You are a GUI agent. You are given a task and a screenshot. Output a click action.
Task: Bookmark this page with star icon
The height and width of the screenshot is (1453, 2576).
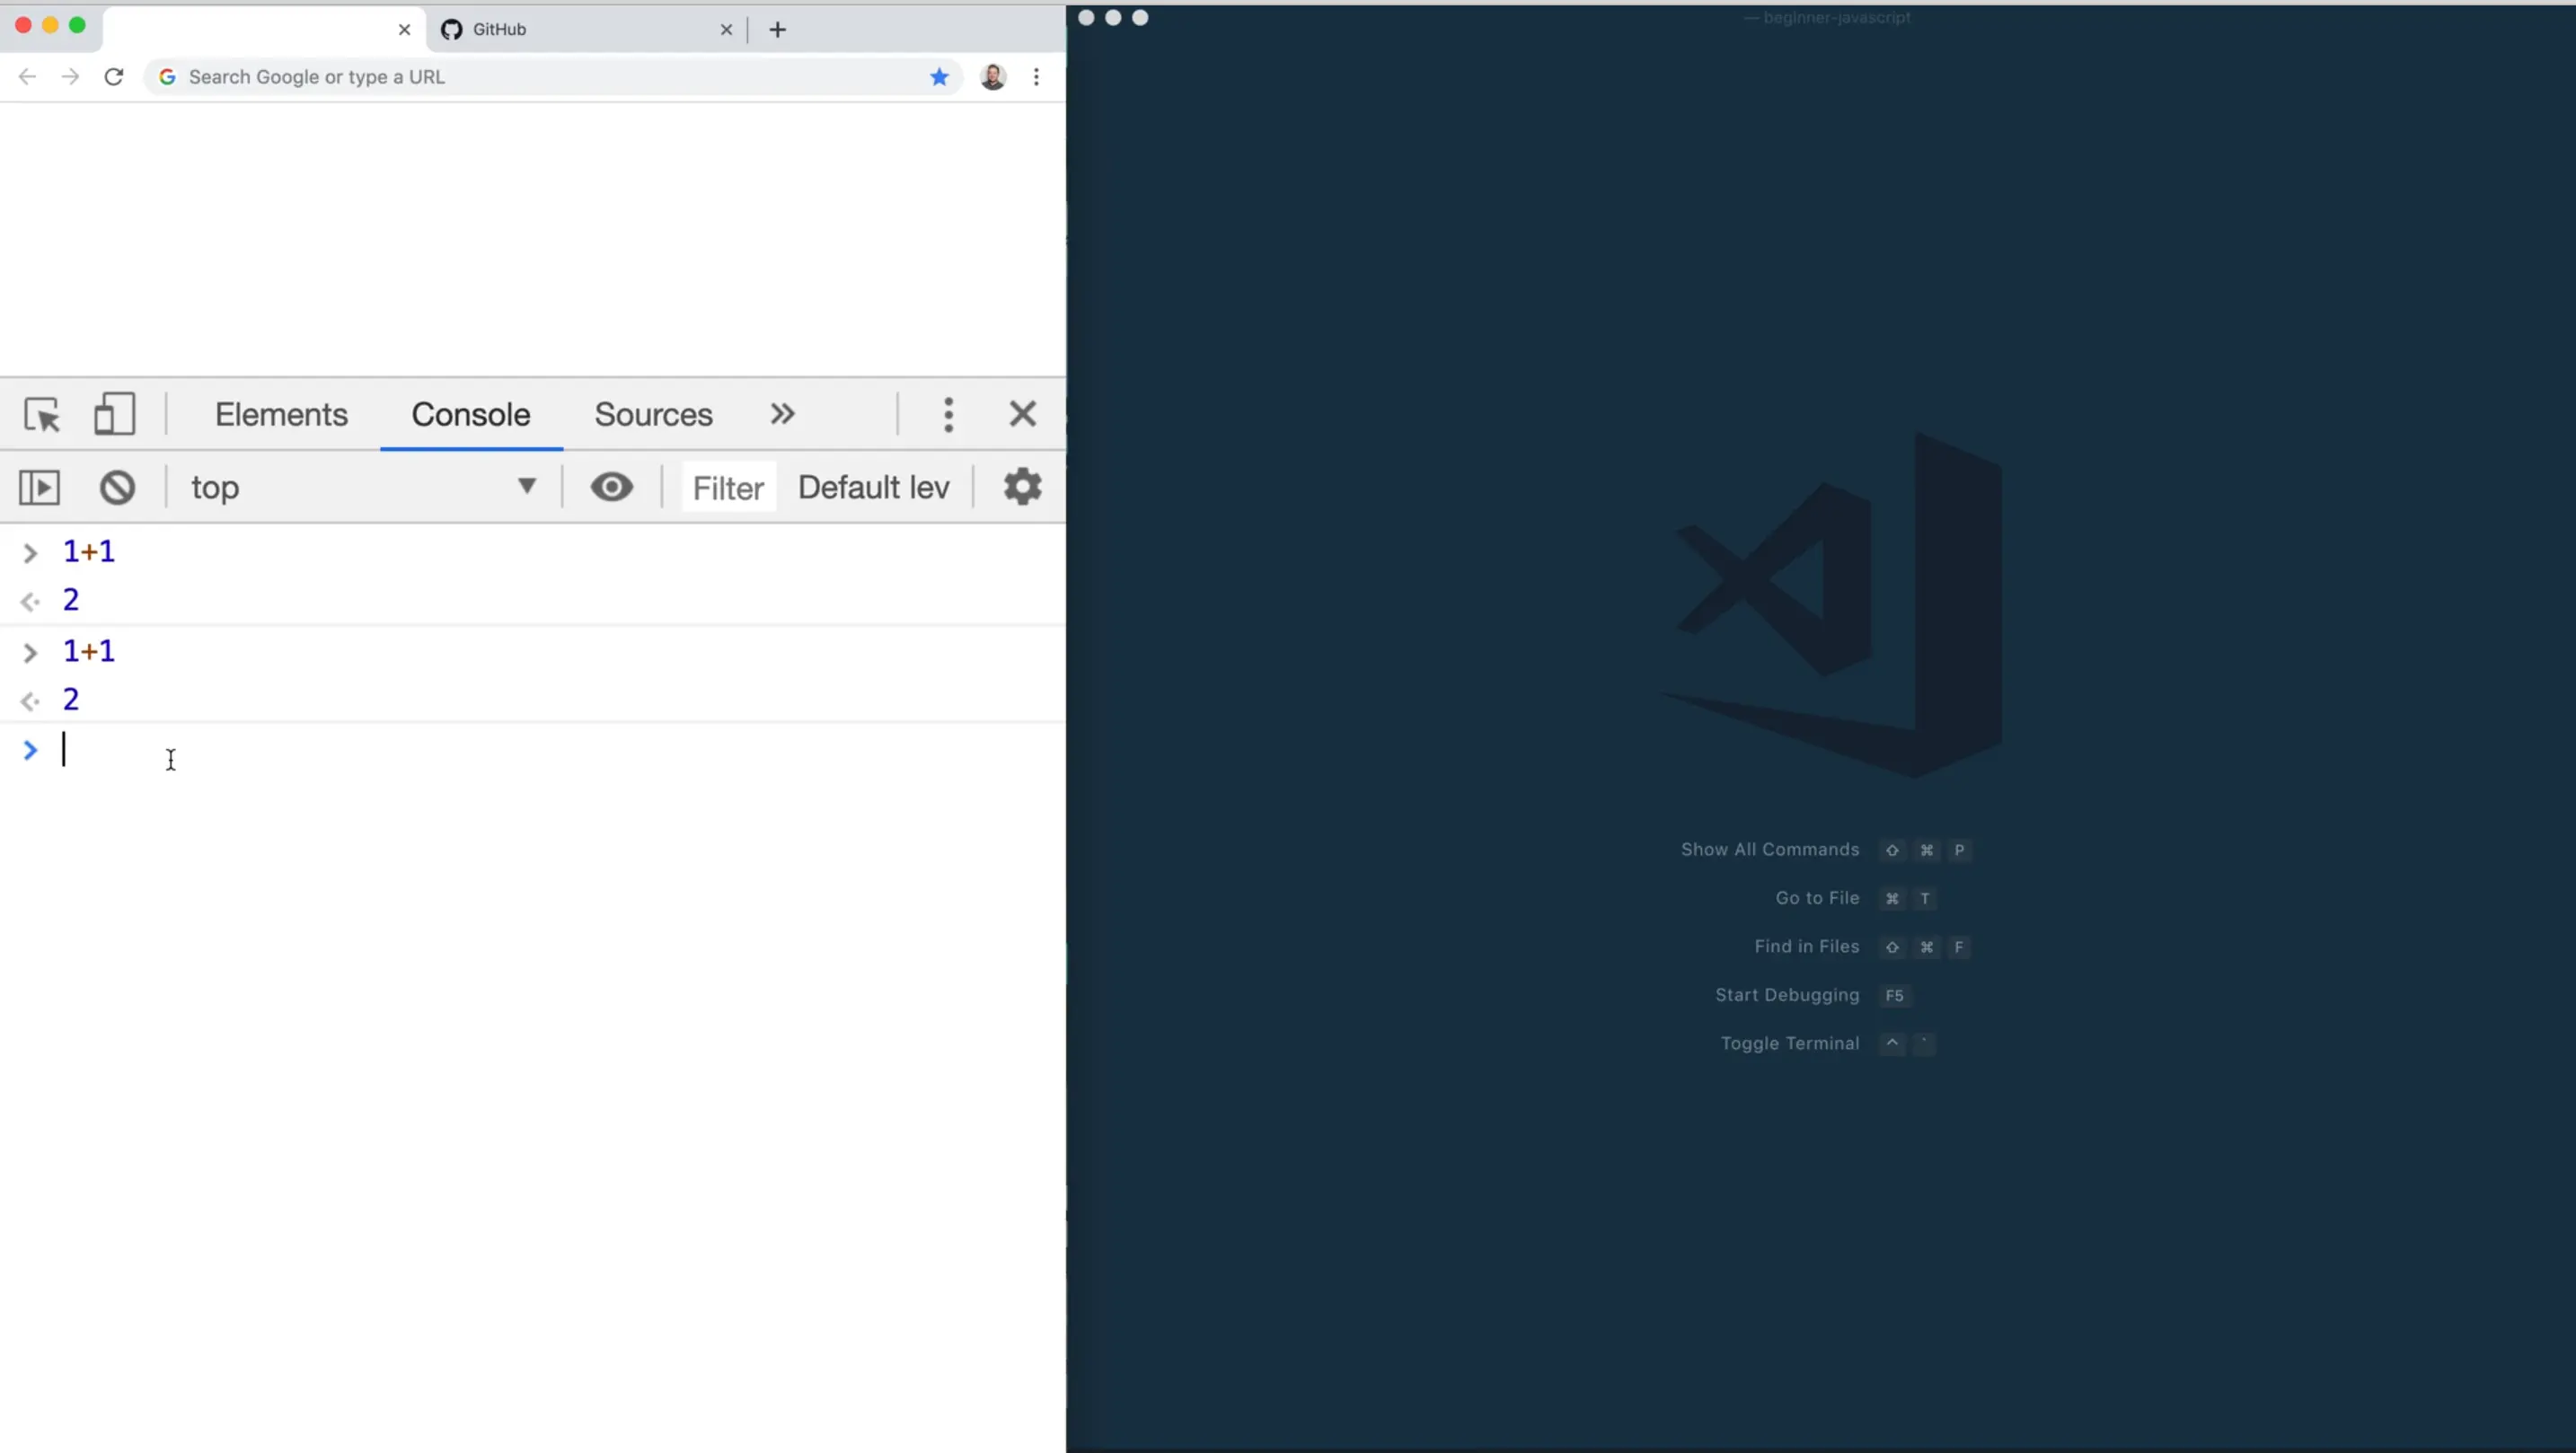(938, 77)
